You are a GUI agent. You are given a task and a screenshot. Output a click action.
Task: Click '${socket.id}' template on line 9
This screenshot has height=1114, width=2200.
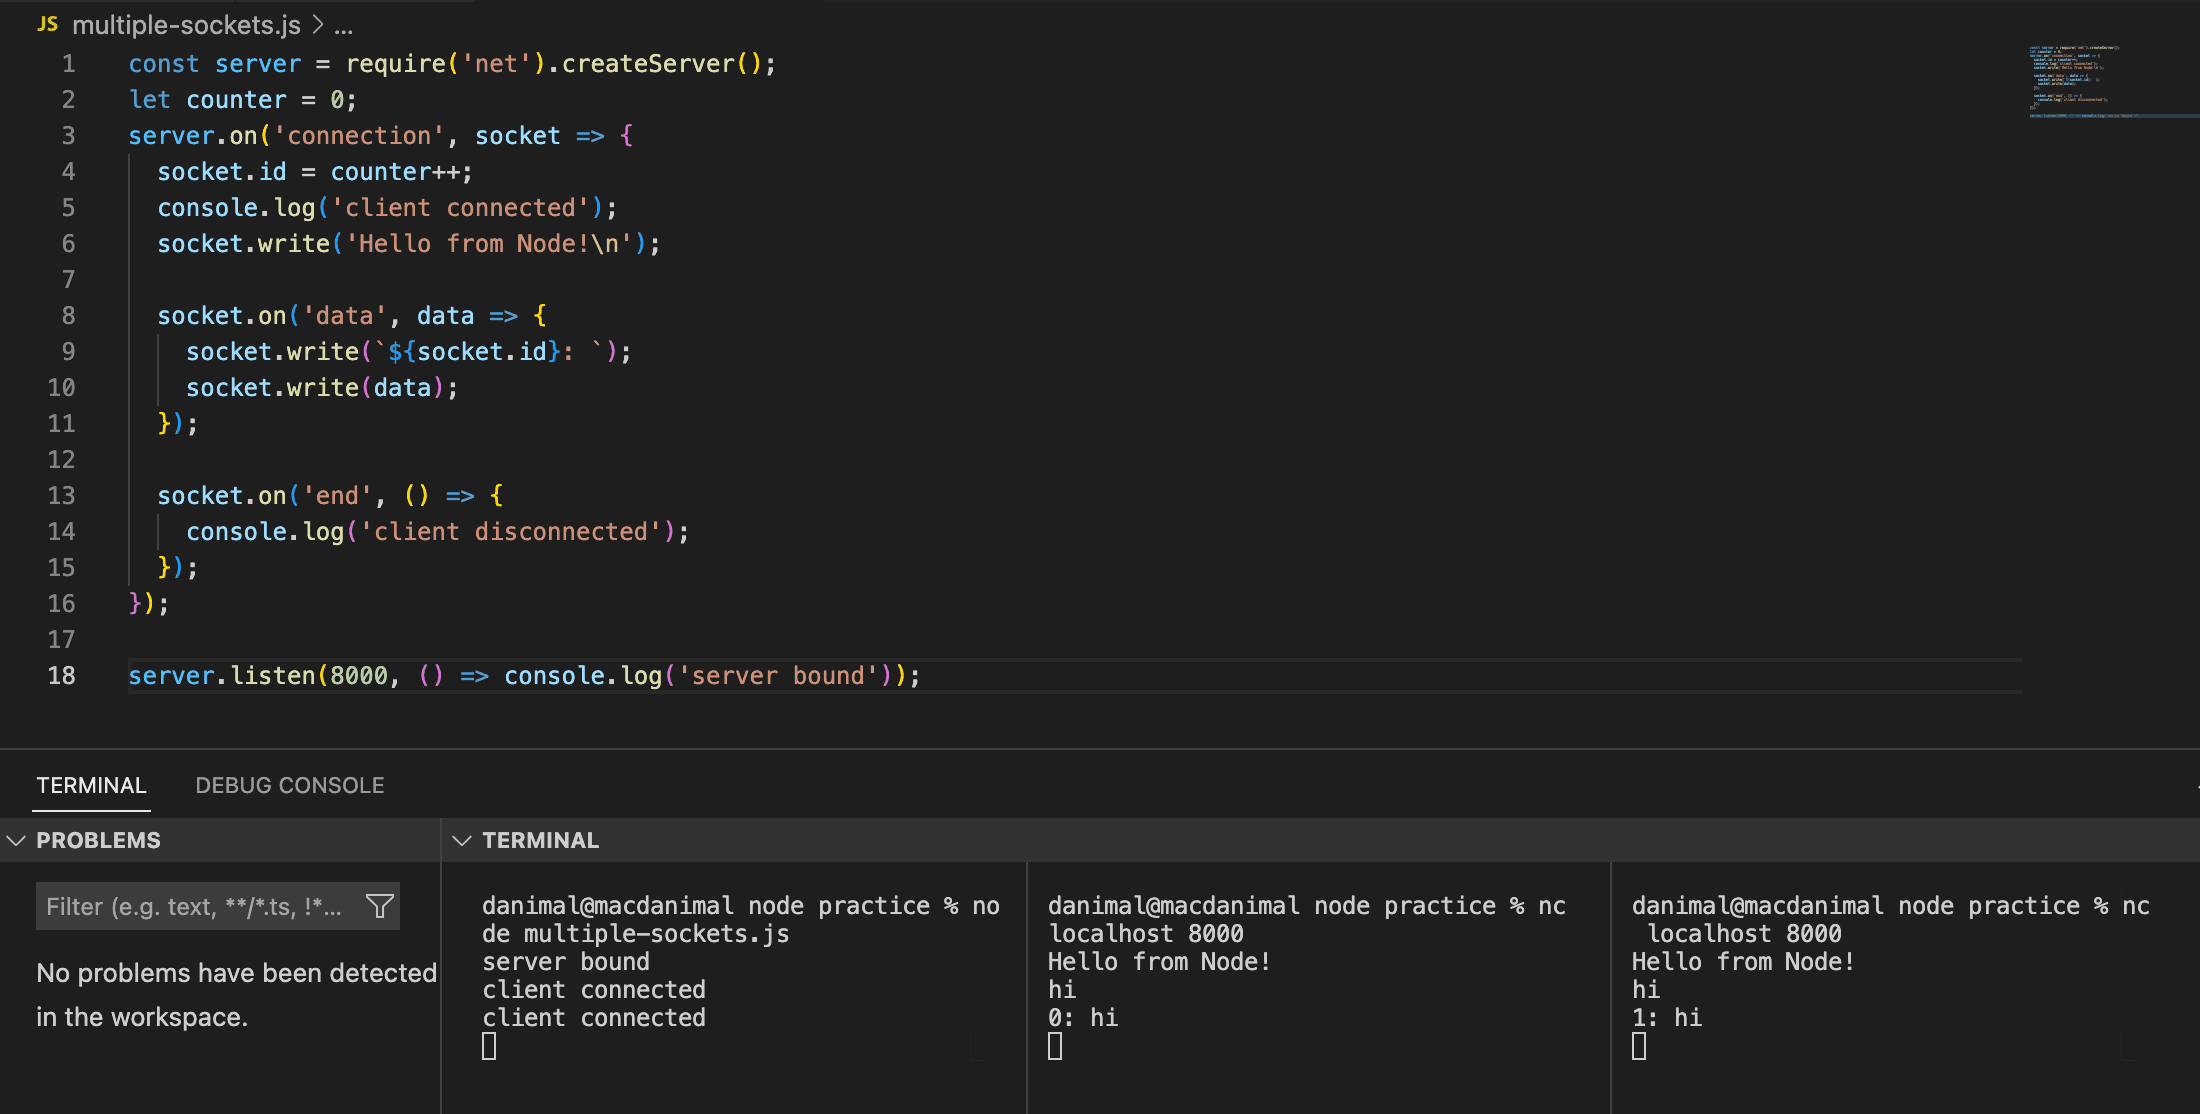coord(474,352)
